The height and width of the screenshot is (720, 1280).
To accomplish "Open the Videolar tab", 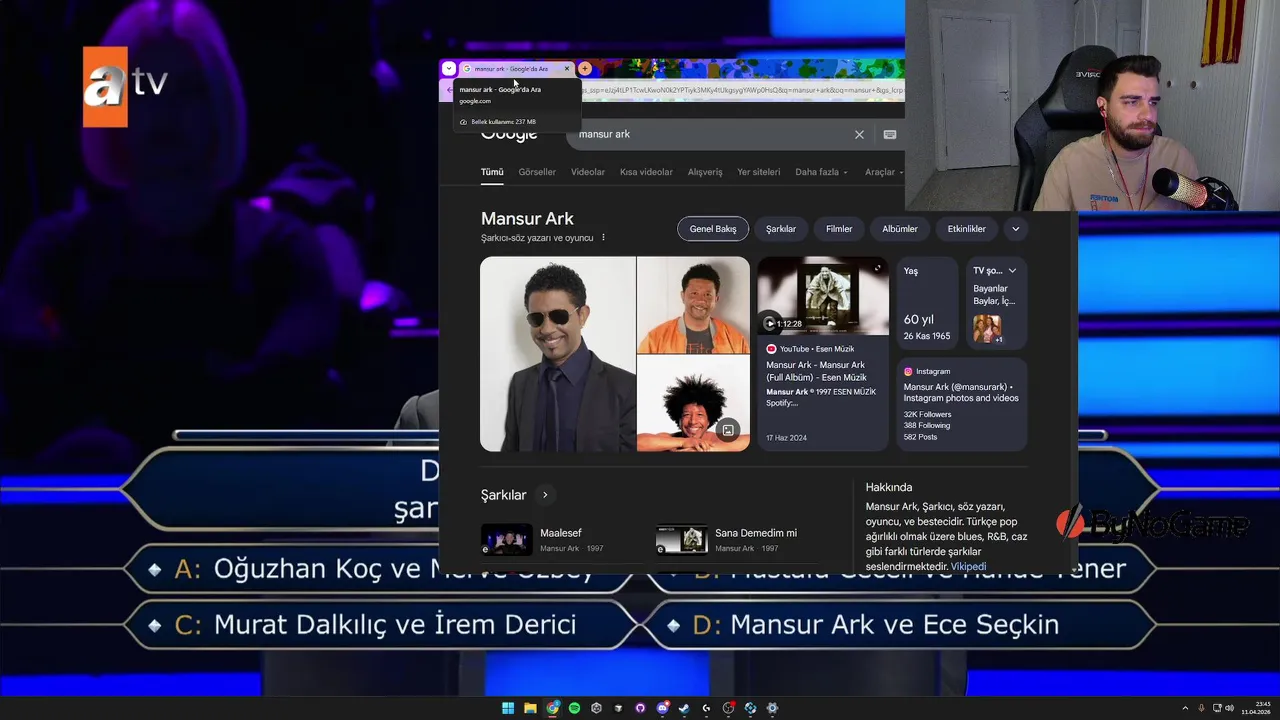I will (x=588, y=172).
